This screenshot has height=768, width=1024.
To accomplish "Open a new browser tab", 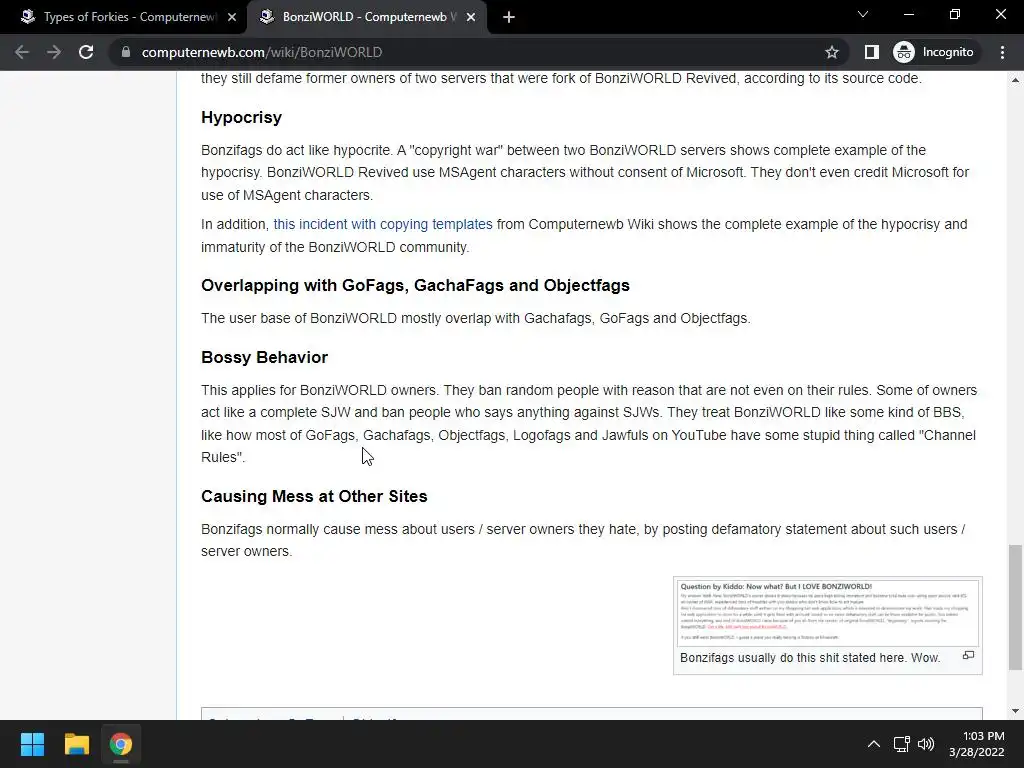I will tap(509, 17).
